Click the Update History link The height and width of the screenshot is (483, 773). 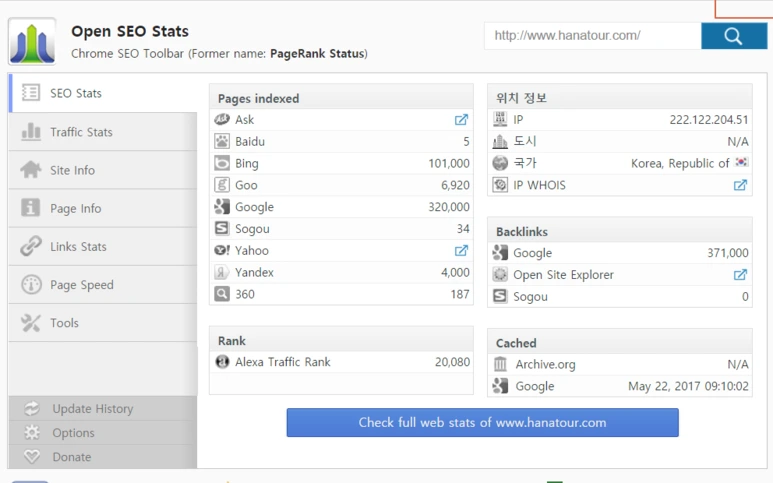click(x=93, y=409)
